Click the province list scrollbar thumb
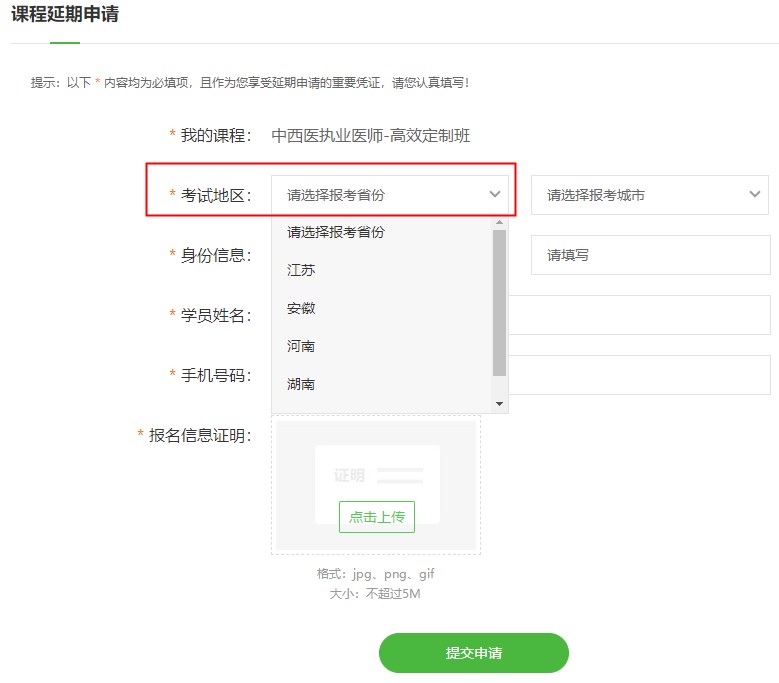The width and height of the screenshot is (779, 683). pos(499,302)
